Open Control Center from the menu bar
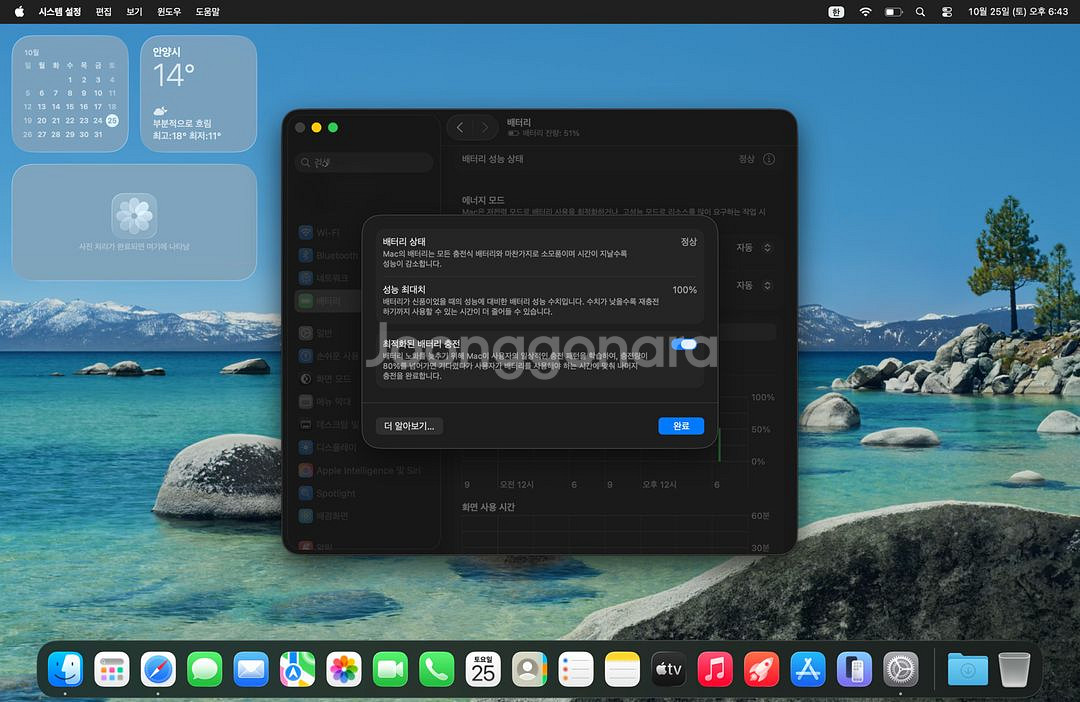The height and width of the screenshot is (702, 1080). 947,12
